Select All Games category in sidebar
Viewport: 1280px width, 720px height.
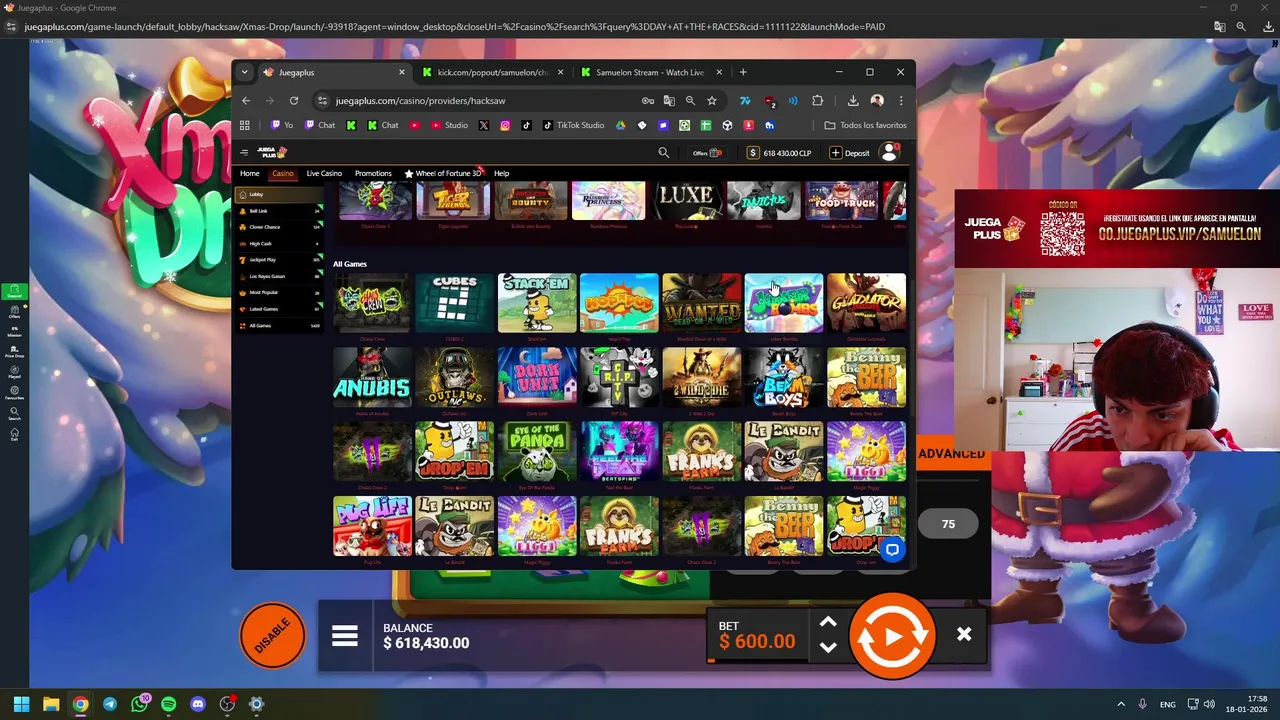click(x=279, y=325)
